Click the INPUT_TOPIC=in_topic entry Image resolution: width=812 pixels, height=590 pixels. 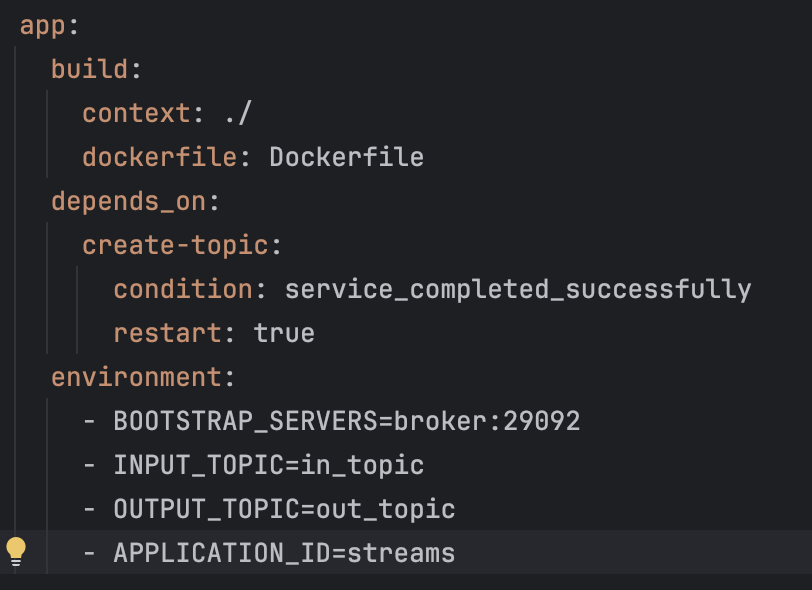pyautogui.click(x=269, y=465)
